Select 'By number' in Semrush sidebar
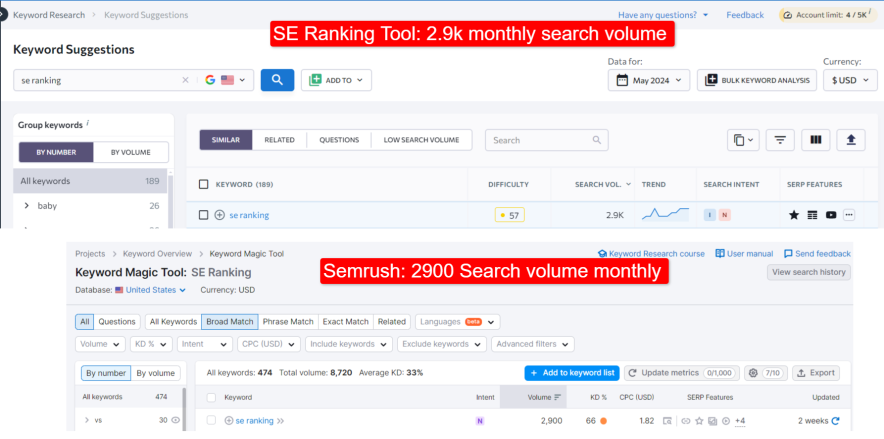Viewport: 884px width, 439px height. [107, 373]
